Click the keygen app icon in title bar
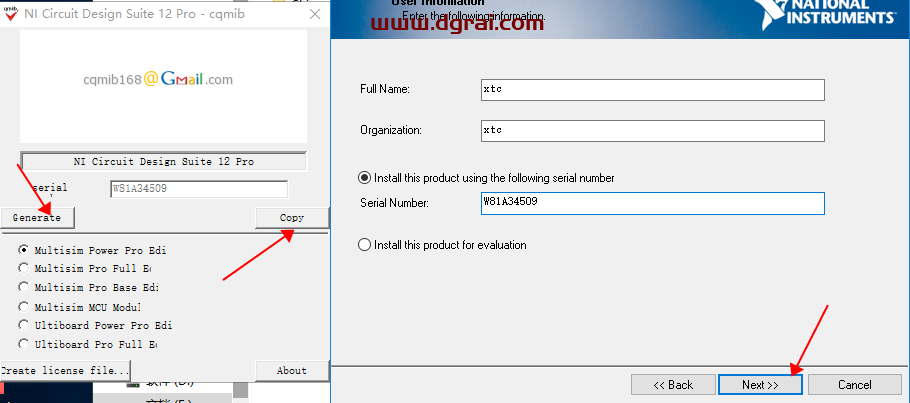The height and width of the screenshot is (403, 910). [x=11, y=14]
